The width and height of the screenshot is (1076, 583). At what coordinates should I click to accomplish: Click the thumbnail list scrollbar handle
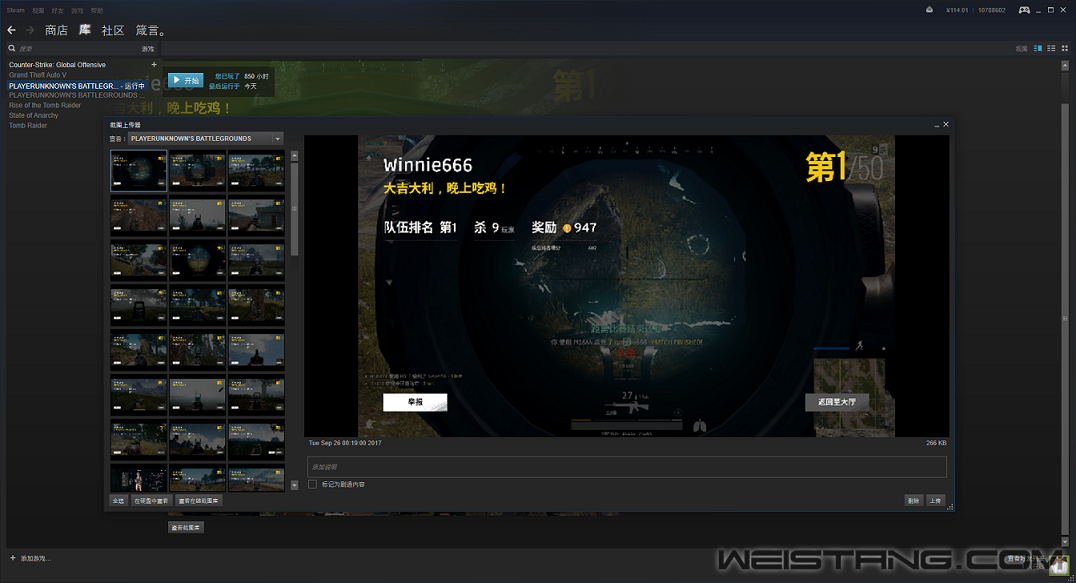click(x=294, y=209)
